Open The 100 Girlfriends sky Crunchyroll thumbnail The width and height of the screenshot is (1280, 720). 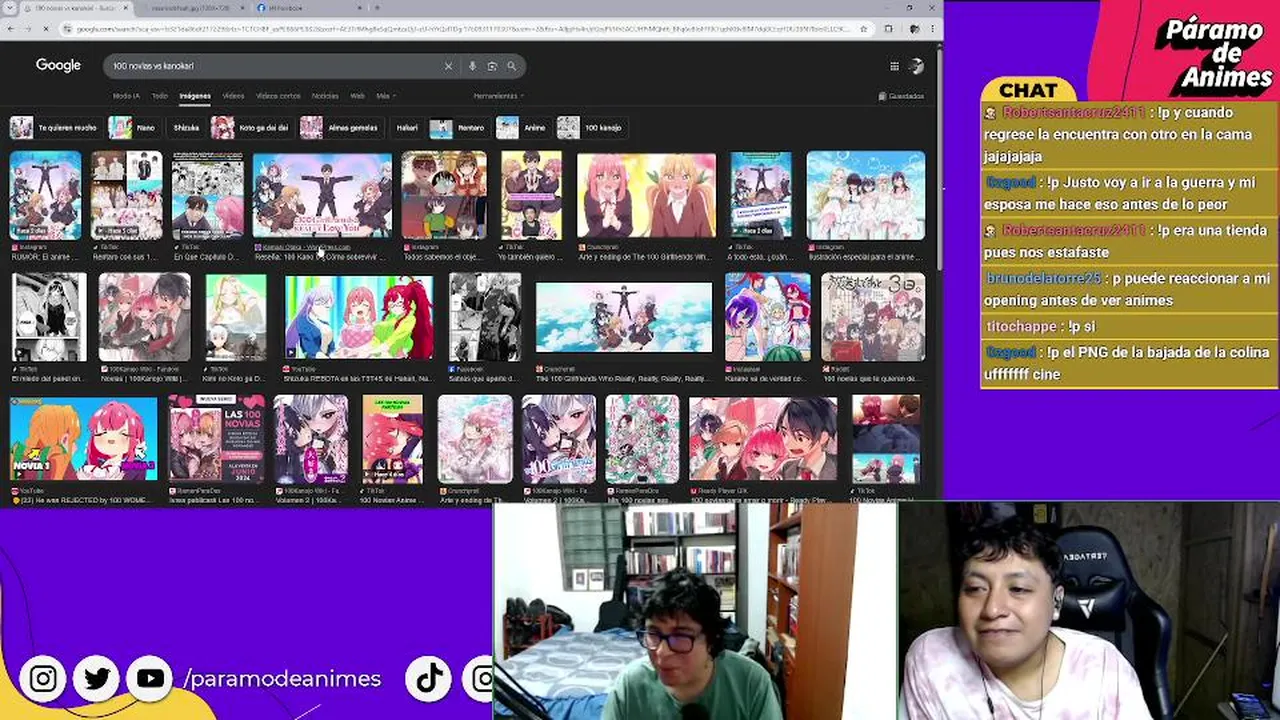pos(624,318)
